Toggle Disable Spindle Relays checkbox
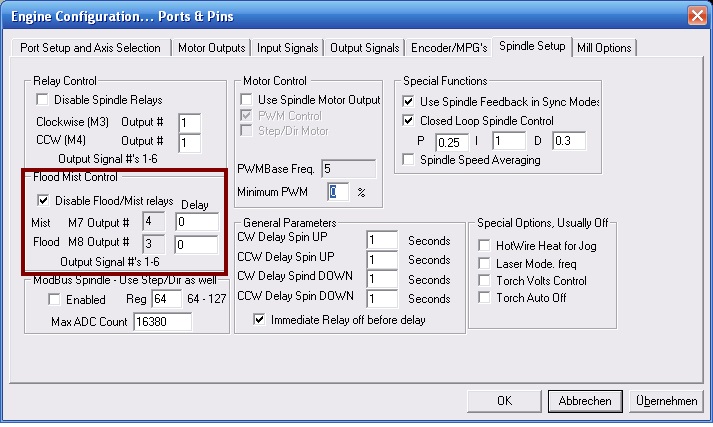Image resolution: width=713 pixels, height=427 pixels. point(42,100)
